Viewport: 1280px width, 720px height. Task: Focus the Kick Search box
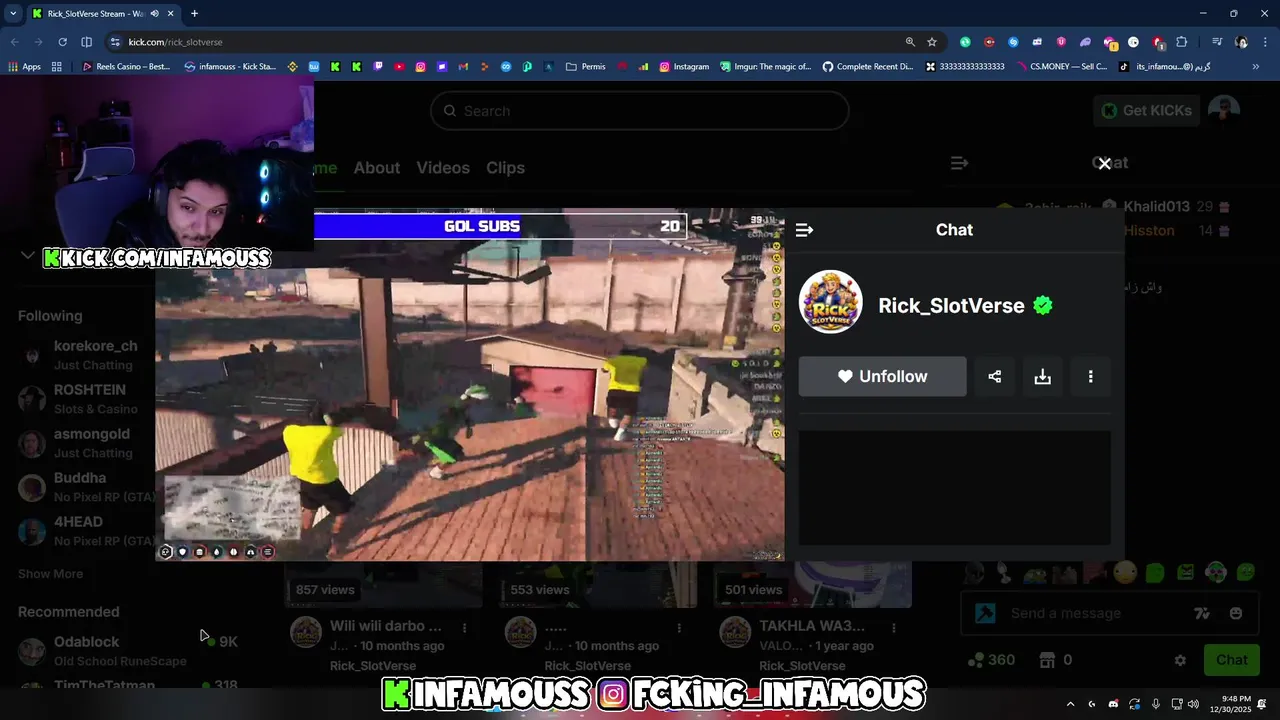click(x=640, y=111)
